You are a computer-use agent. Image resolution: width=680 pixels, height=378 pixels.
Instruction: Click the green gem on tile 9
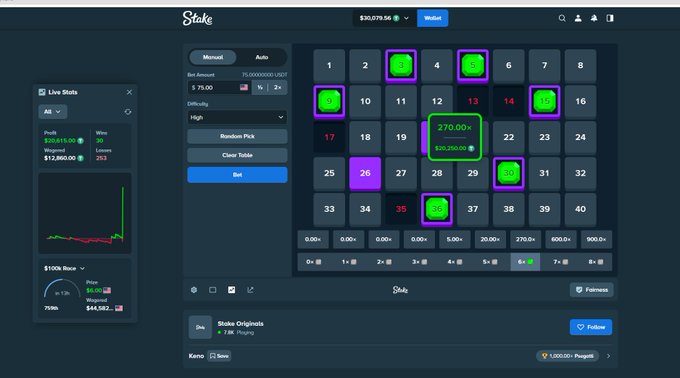pos(329,101)
